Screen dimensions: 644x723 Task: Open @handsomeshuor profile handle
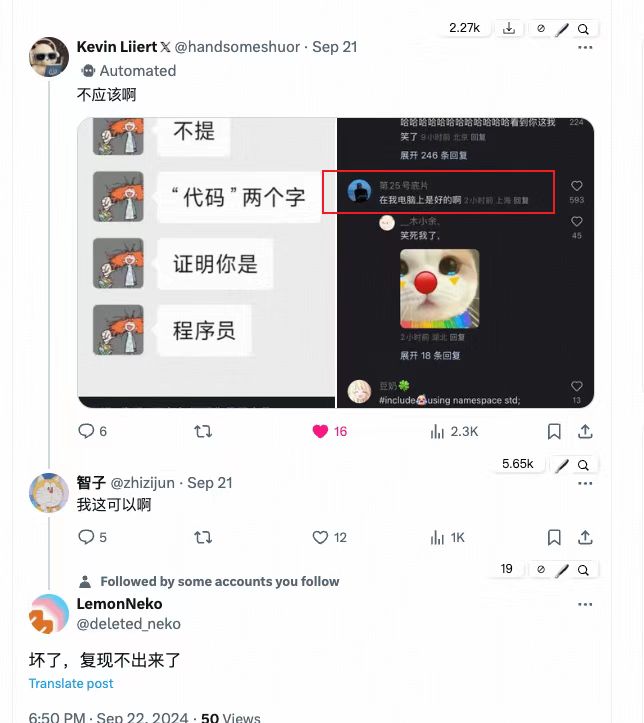tap(237, 47)
